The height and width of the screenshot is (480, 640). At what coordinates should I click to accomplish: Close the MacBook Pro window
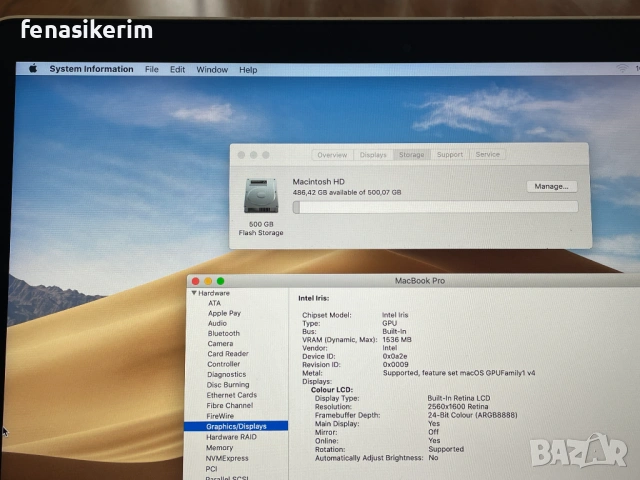(196, 281)
